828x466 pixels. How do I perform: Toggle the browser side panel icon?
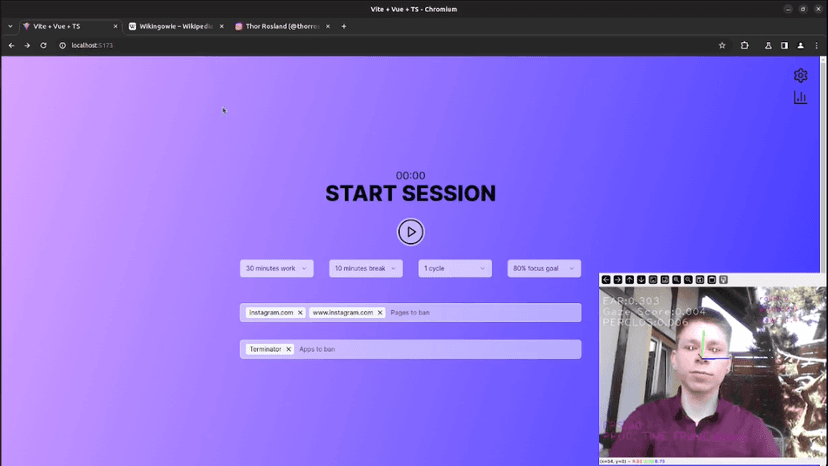coord(784,45)
